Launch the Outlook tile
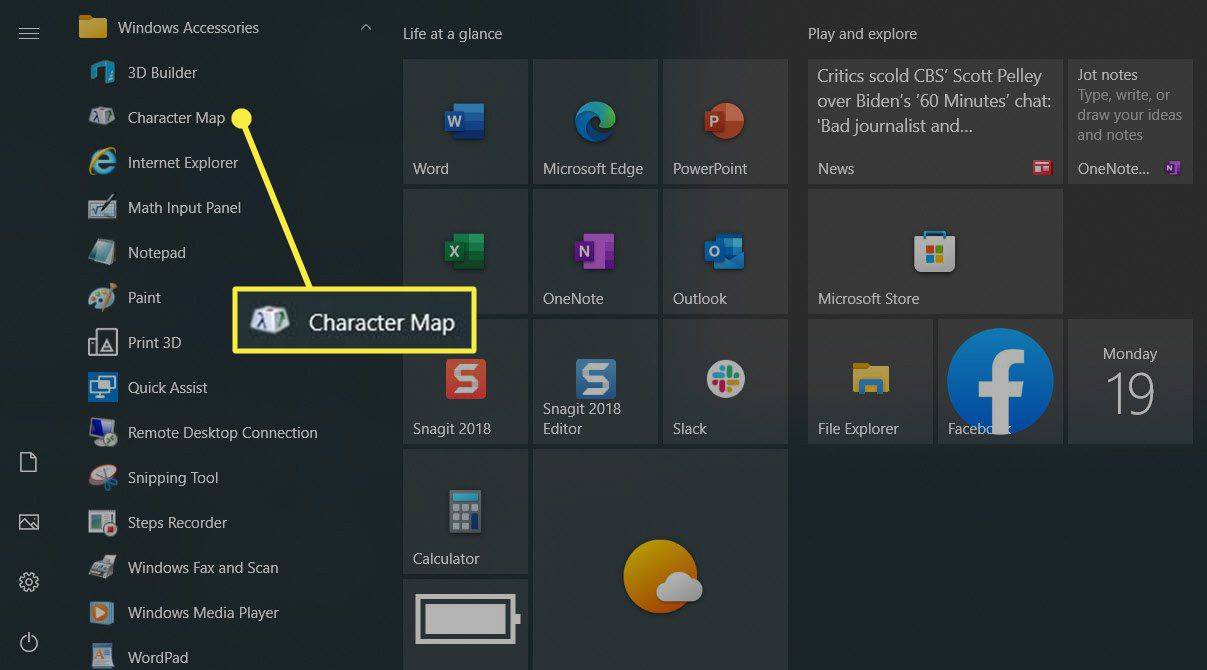The width and height of the screenshot is (1207, 670). tap(725, 252)
